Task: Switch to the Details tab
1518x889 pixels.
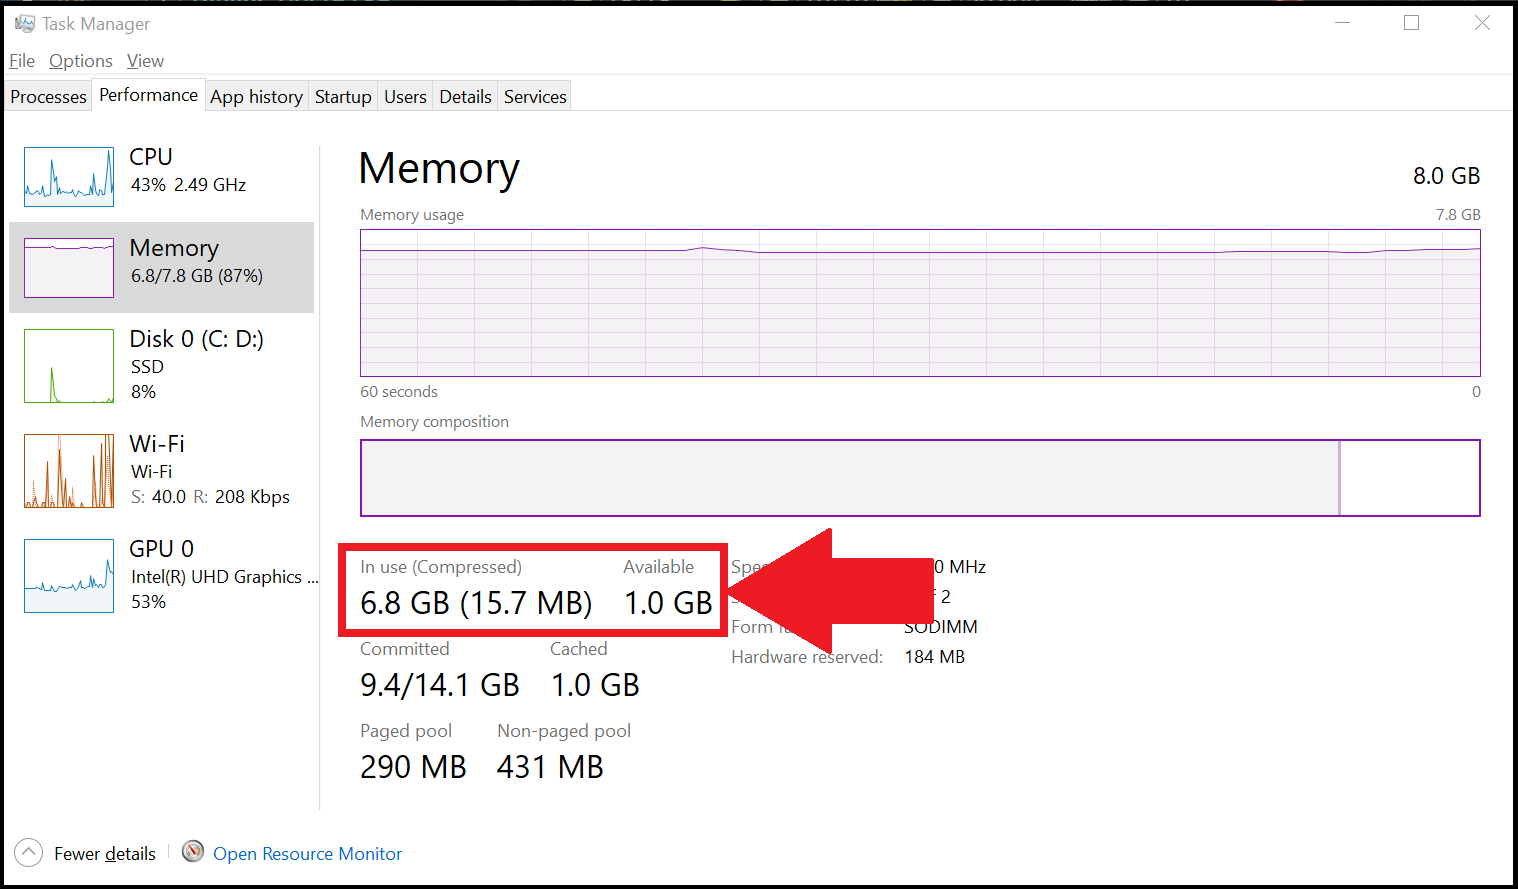Action: tap(465, 97)
